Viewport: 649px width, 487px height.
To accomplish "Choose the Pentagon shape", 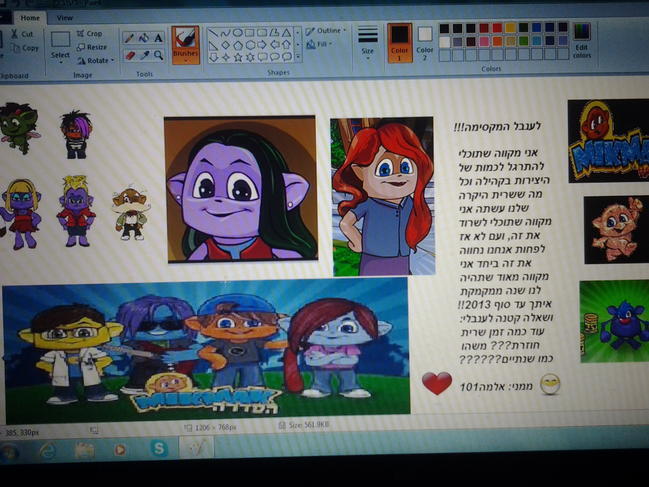I will [x=238, y=45].
